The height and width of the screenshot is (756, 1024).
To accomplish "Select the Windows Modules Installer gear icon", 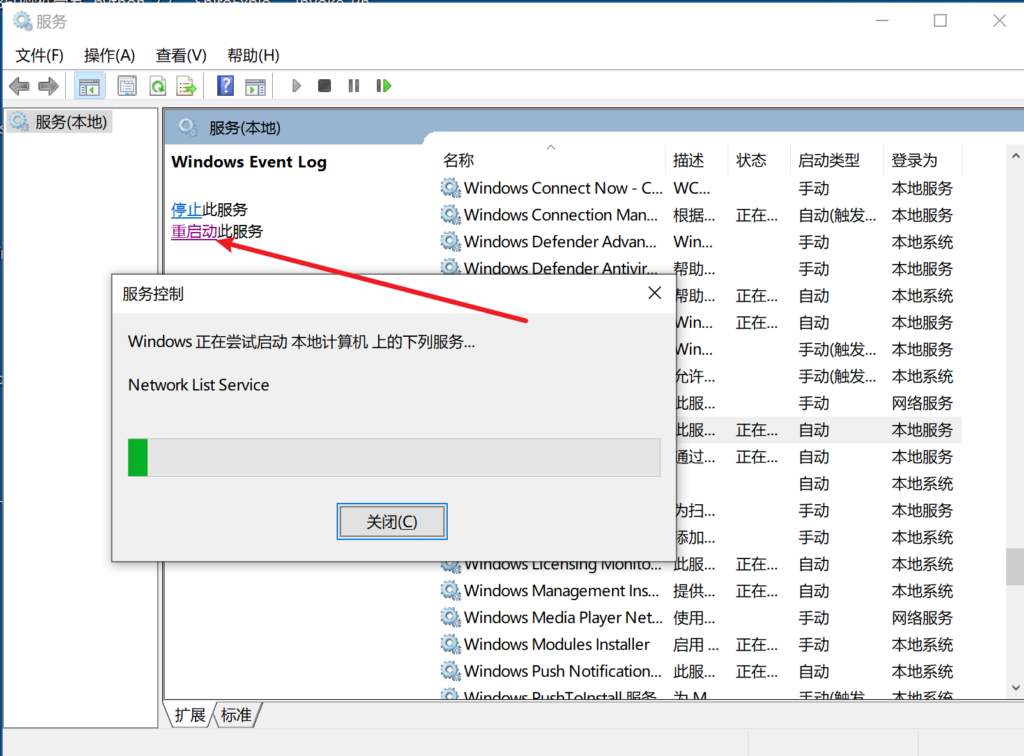I will click(x=450, y=644).
